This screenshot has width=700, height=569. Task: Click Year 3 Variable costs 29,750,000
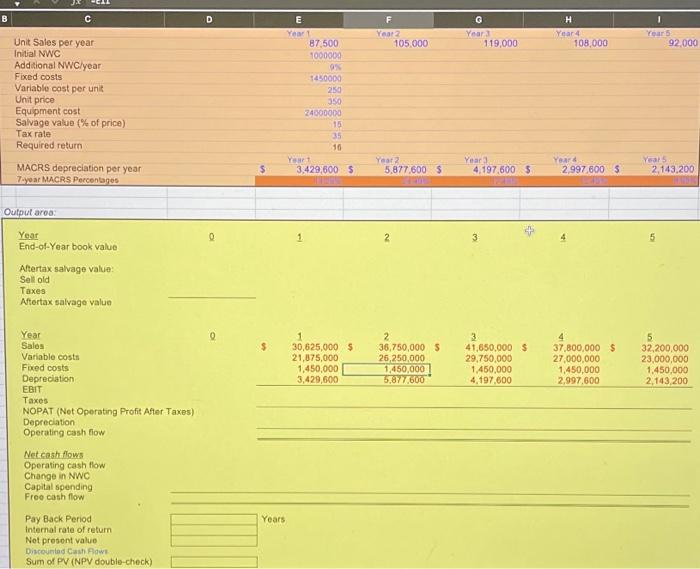pyautogui.click(x=489, y=359)
